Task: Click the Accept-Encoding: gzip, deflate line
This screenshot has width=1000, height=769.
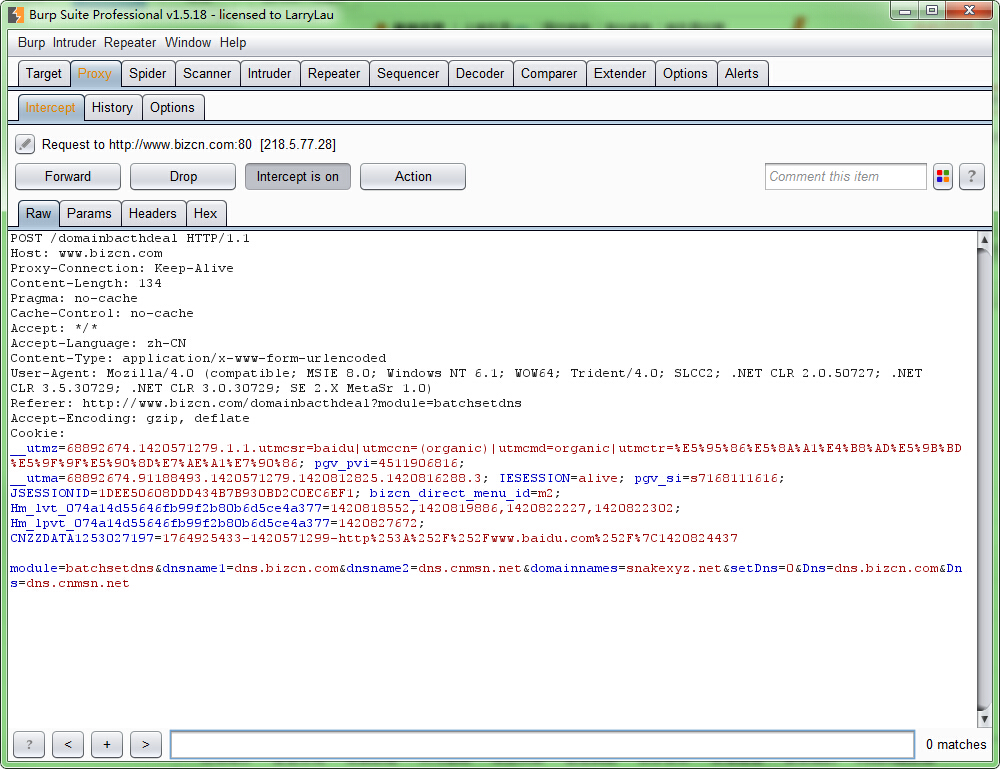Action: pos(130,418)
